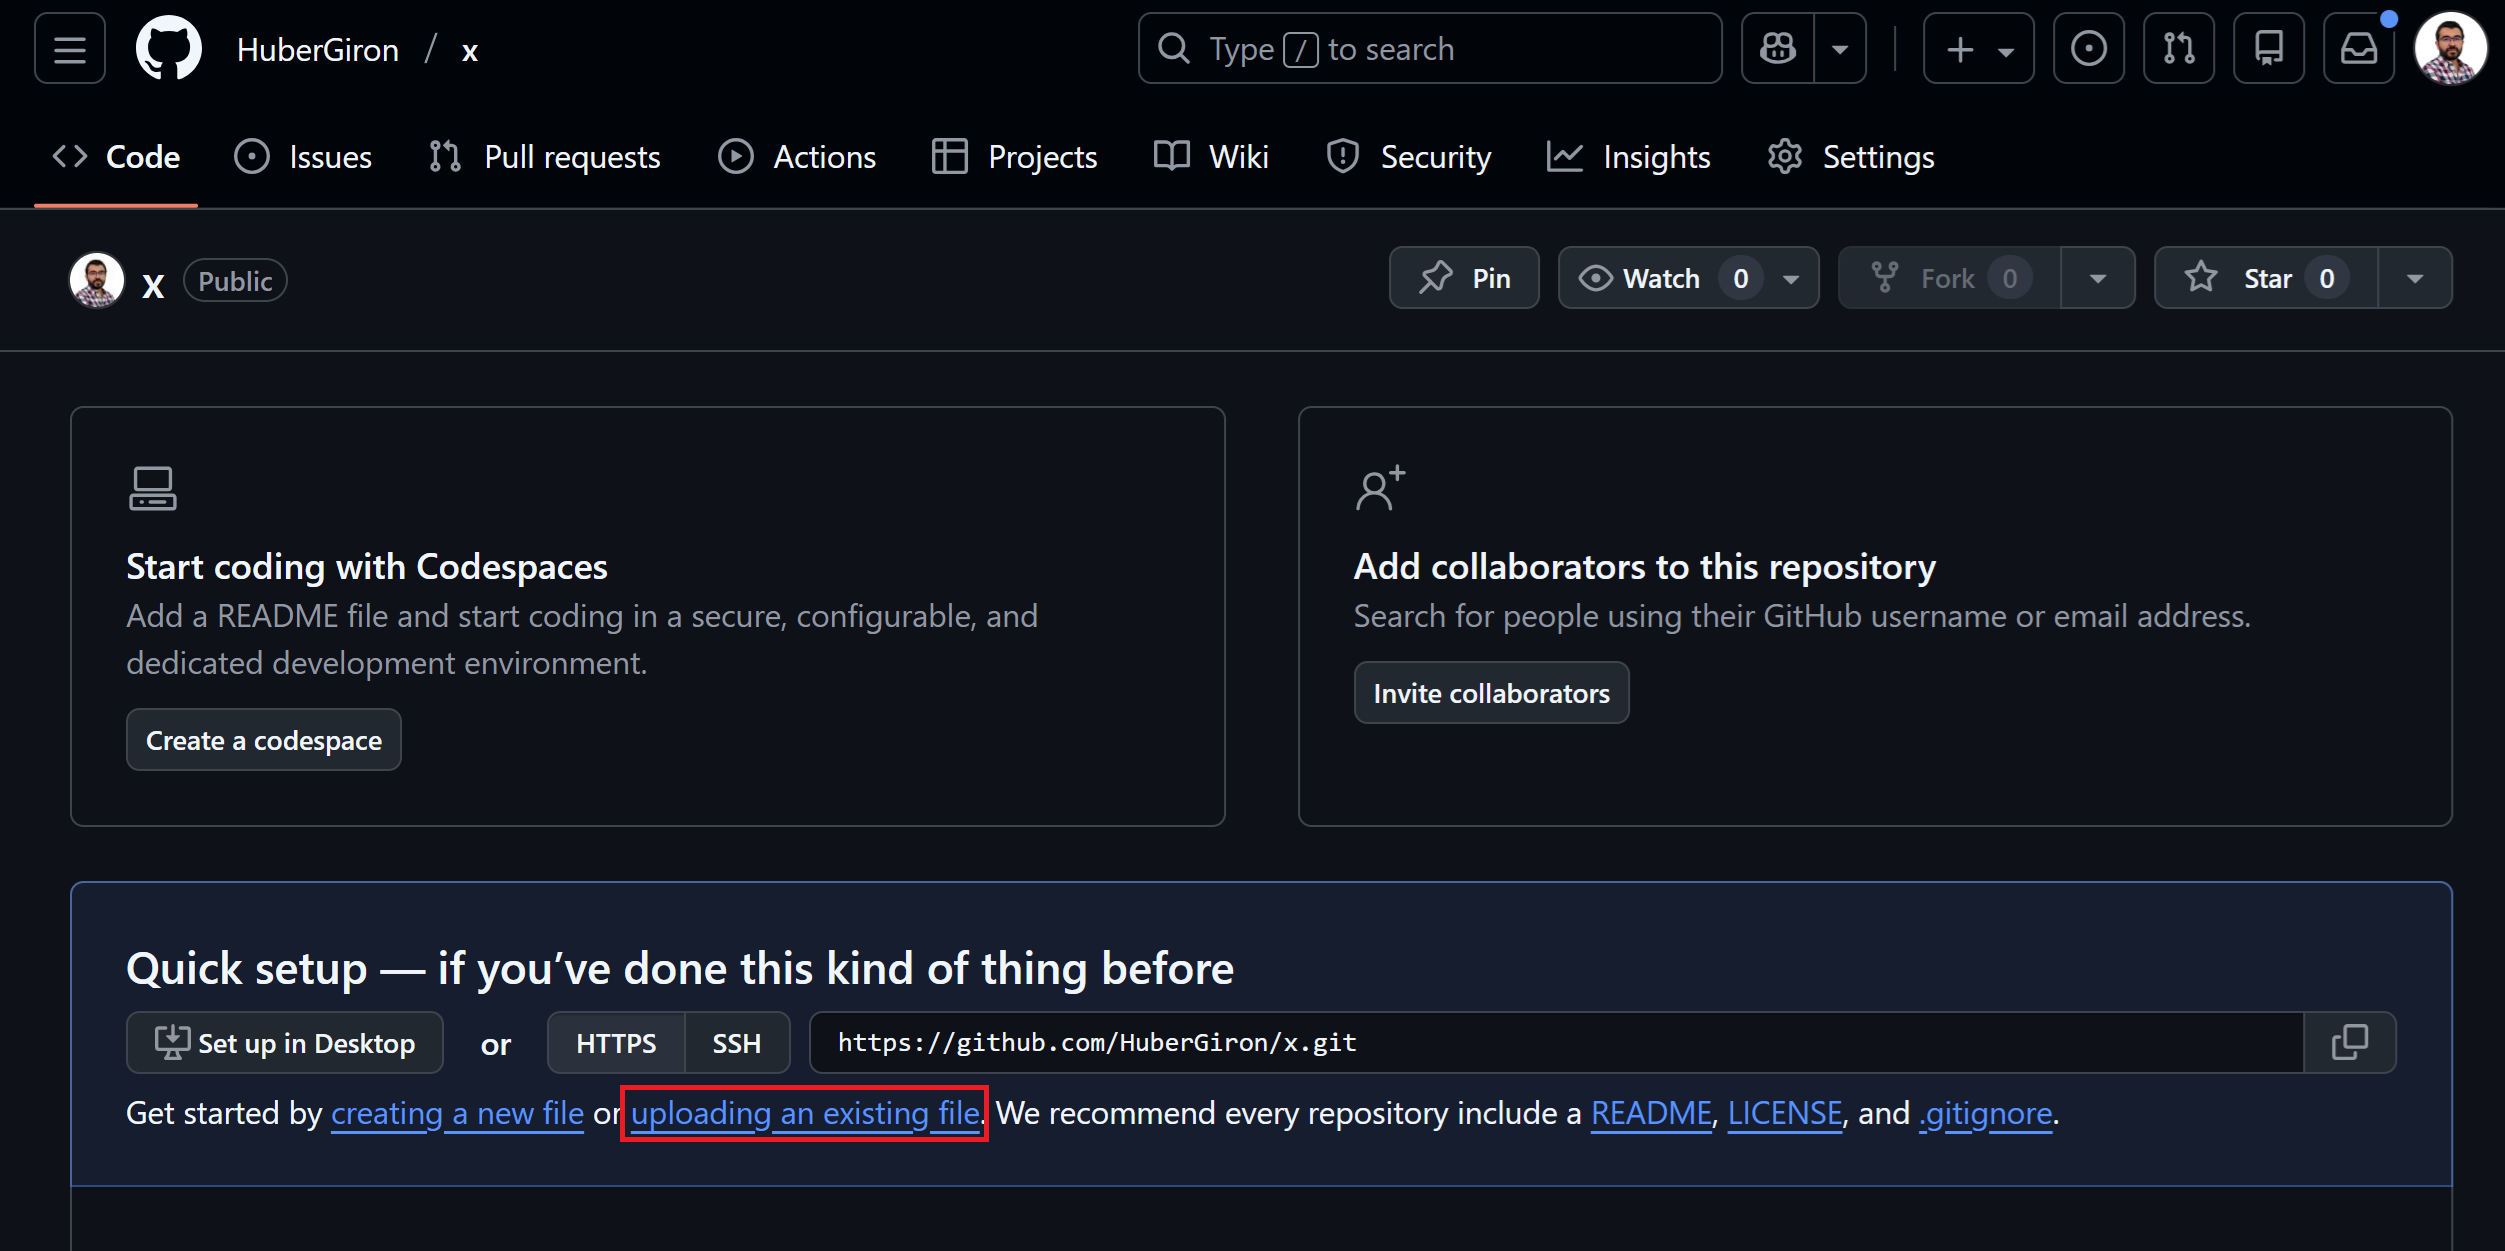
Task: Switch the clone URL to SSH
Action: tap(736, 1043)
